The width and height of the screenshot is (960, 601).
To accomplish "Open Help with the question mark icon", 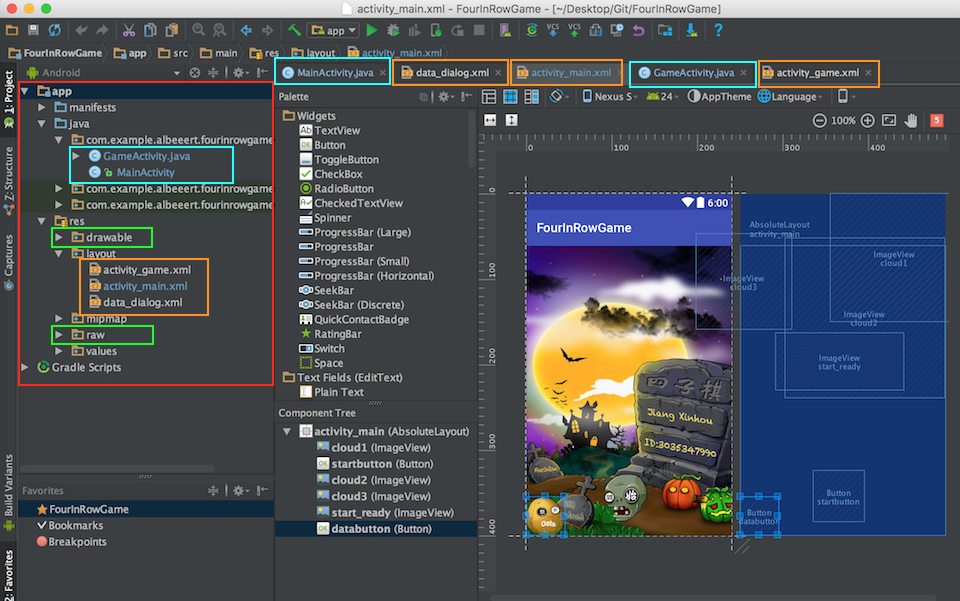I will 718,30.
